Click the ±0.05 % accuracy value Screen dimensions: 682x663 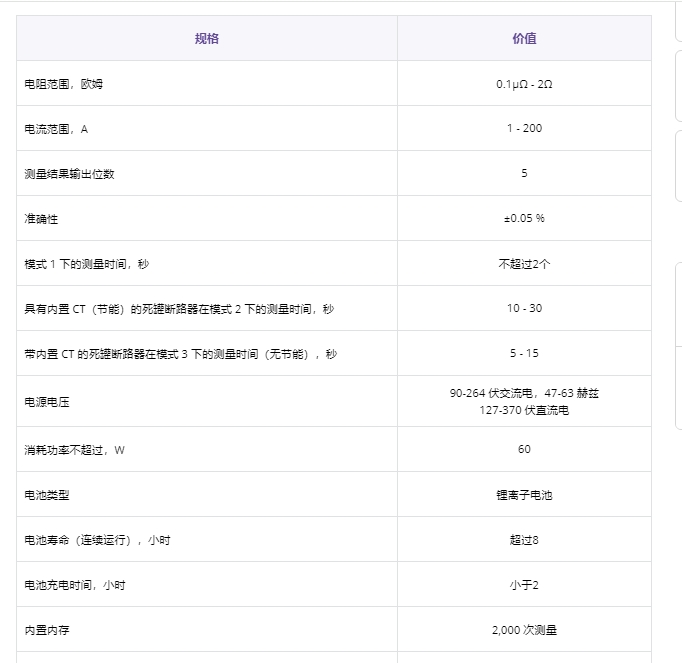524,219
